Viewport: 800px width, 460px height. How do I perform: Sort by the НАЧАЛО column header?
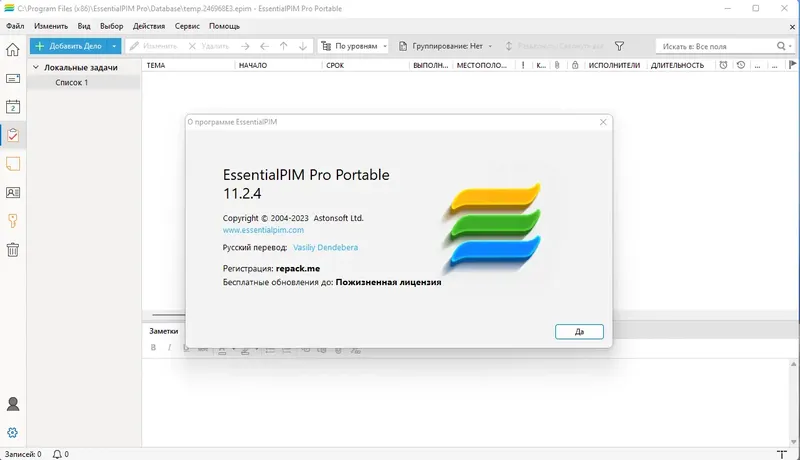[x=253, y=65]
